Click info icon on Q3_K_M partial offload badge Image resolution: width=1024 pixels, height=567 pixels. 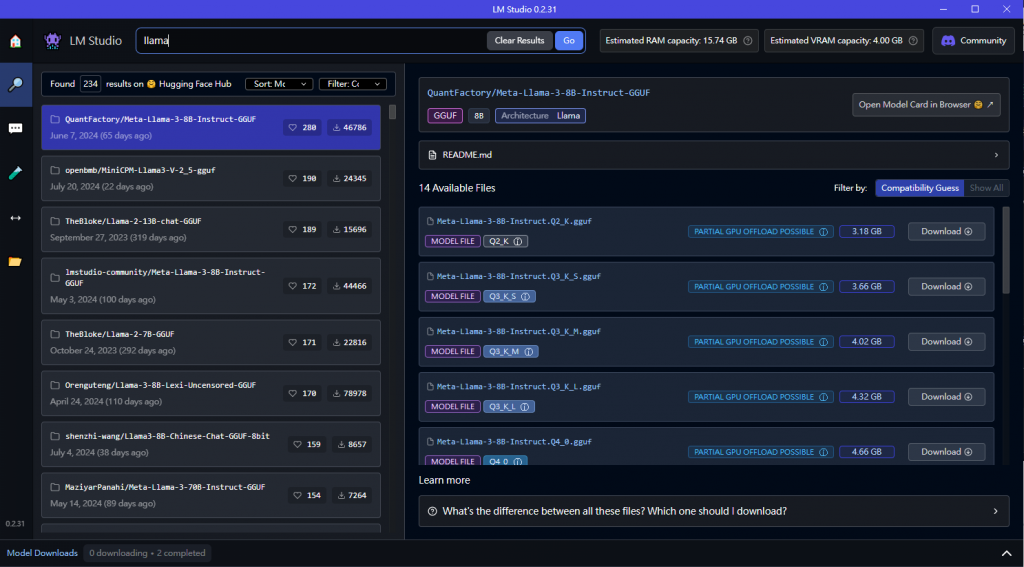(x=824, y=342)
